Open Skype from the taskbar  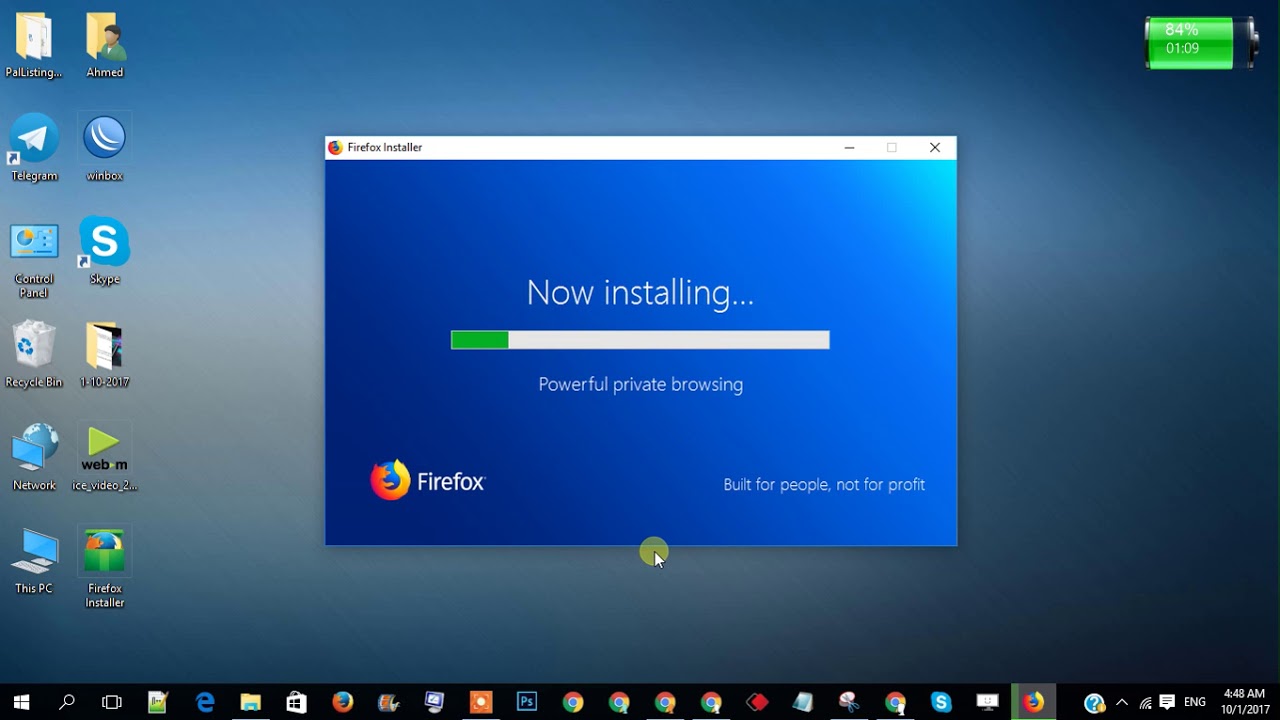[941, 702]
